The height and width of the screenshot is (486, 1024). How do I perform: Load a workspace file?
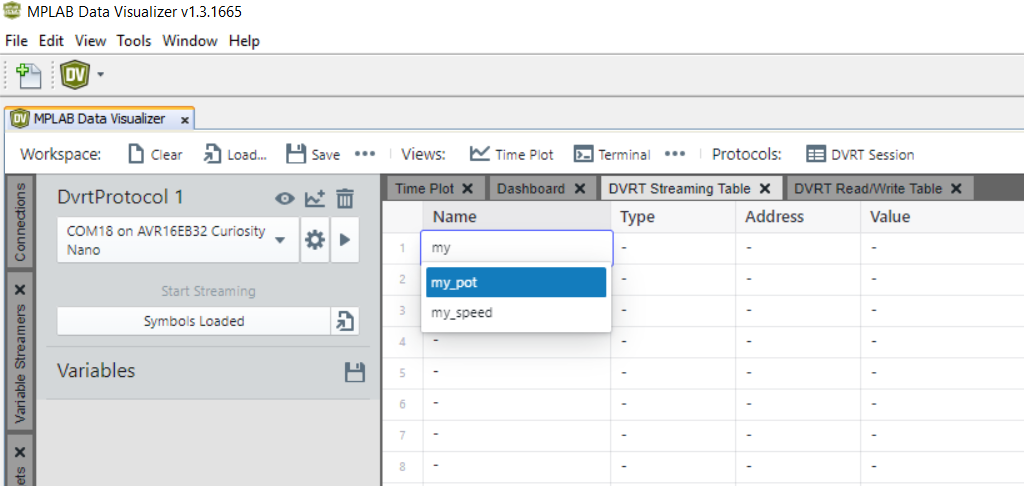tap(236, 155)
